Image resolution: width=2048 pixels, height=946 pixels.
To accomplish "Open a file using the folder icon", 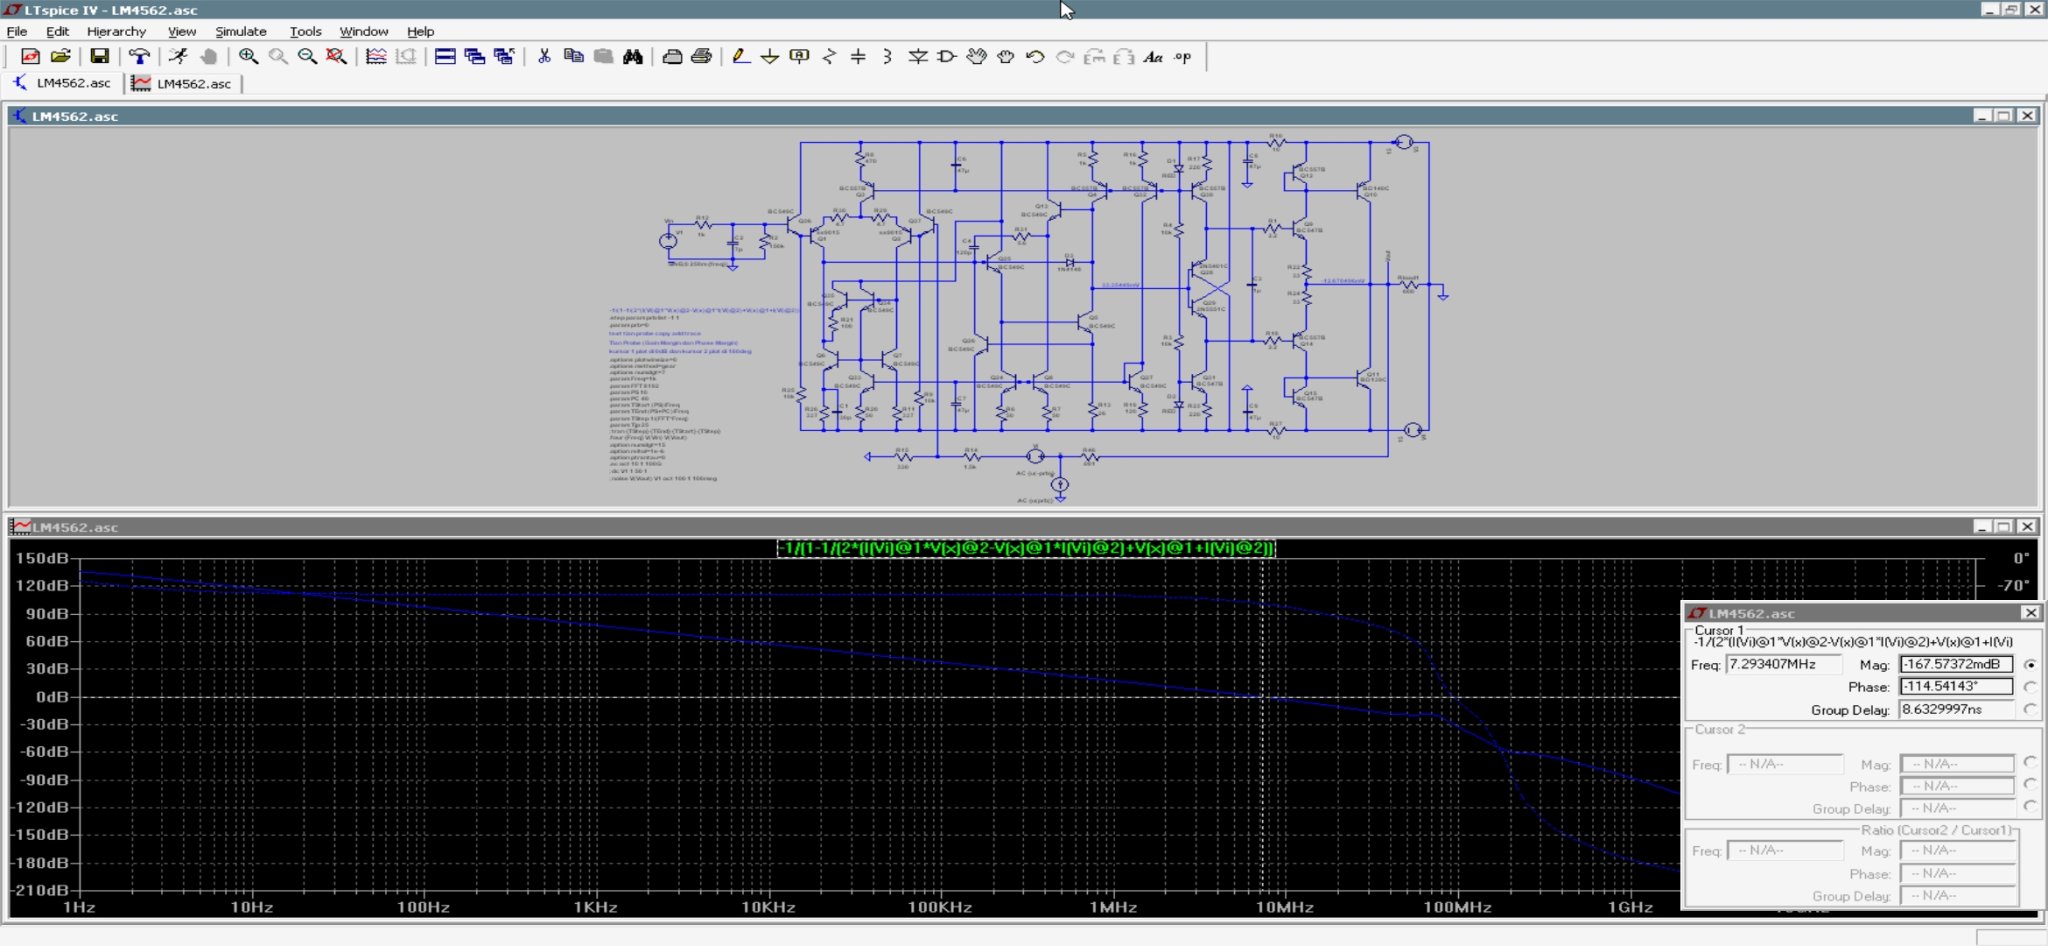I will pos(60,57).
